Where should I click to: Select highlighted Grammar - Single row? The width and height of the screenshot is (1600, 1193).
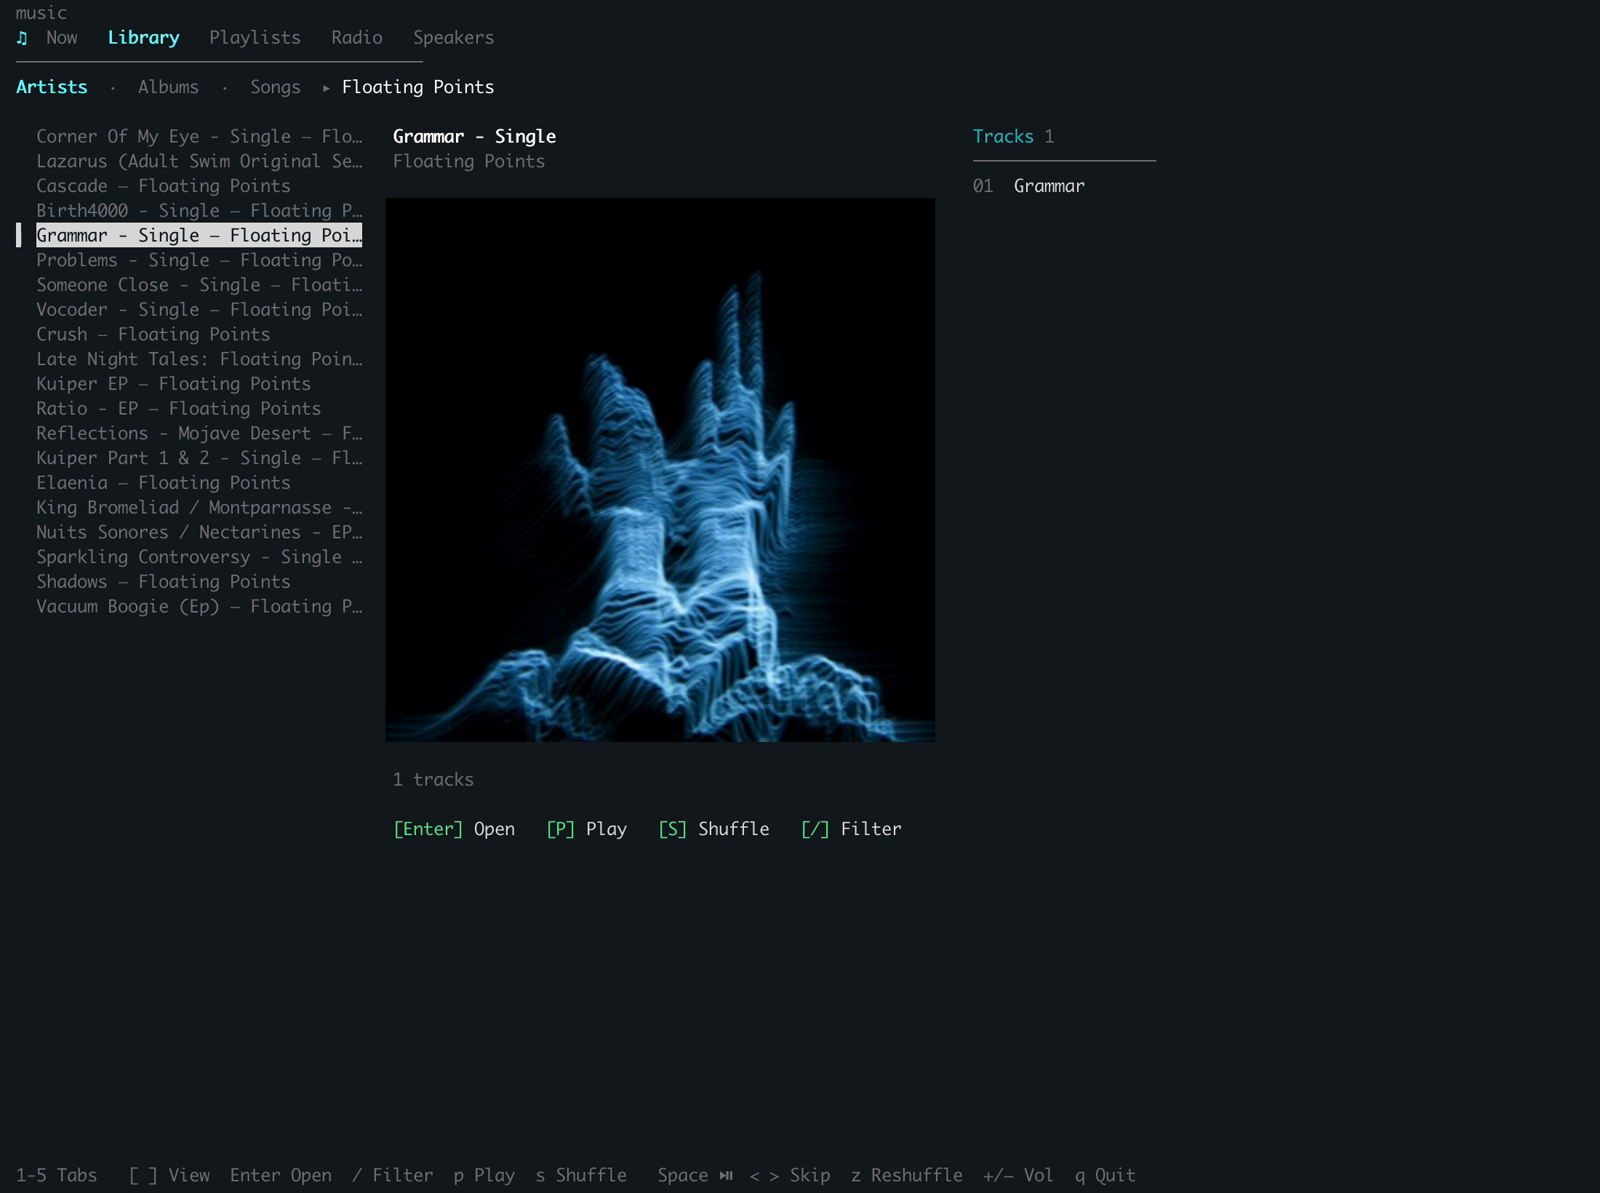[x=199, y=235]
